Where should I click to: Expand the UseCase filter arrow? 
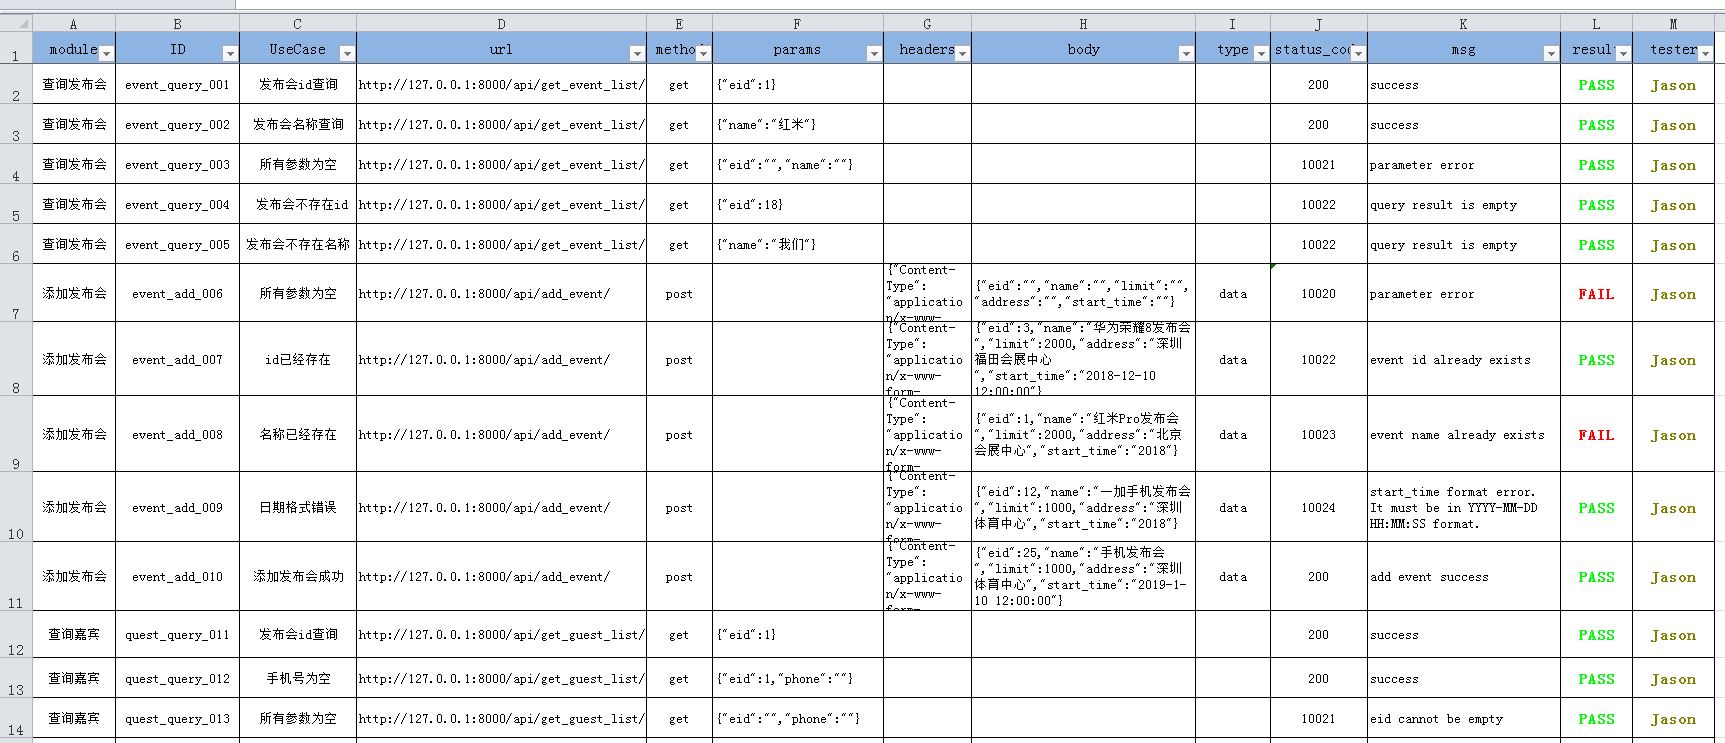point(347,53)
